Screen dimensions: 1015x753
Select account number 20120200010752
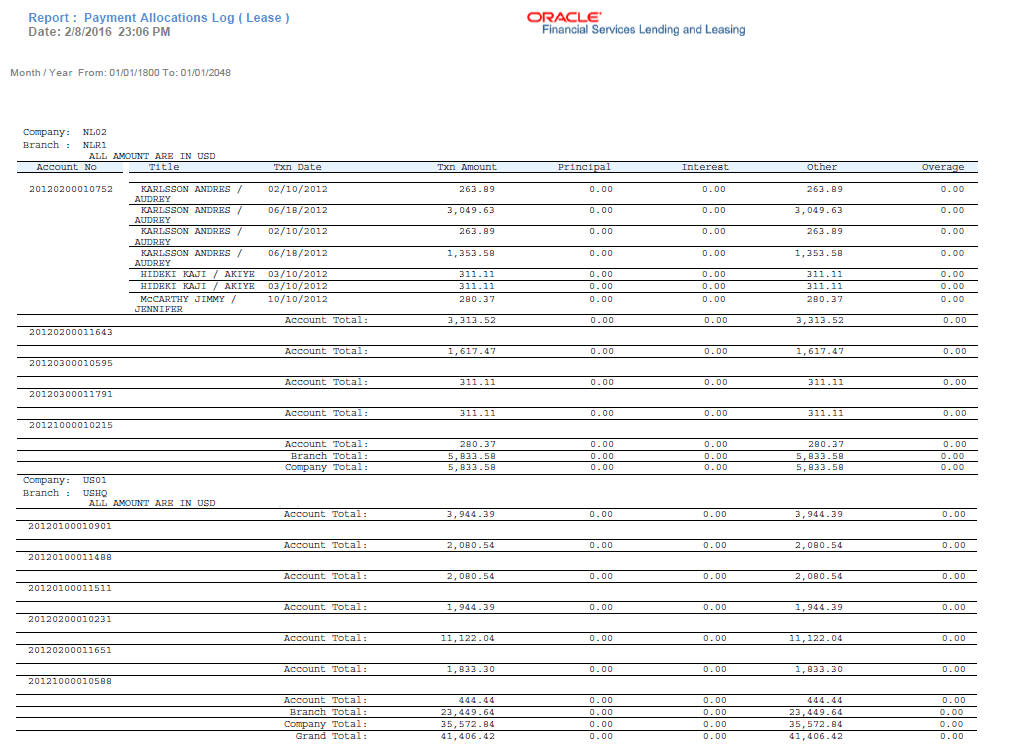pyautogui.click(x=71, y=189)
